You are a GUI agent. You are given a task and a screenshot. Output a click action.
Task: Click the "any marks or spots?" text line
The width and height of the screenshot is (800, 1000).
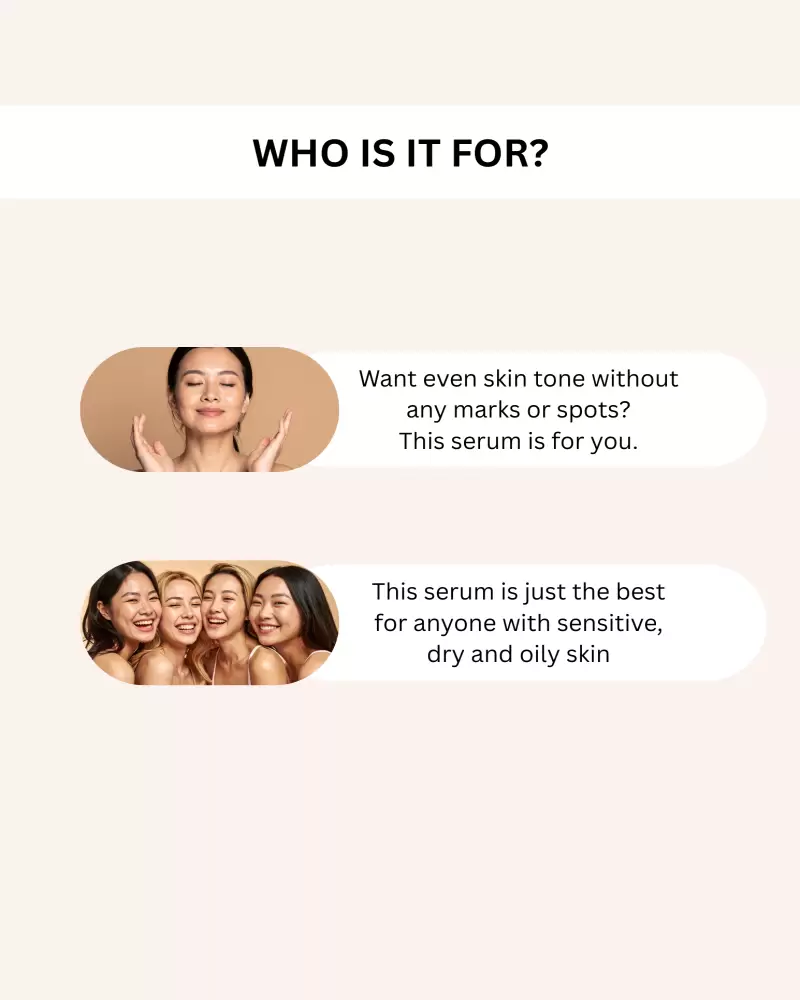518,410
